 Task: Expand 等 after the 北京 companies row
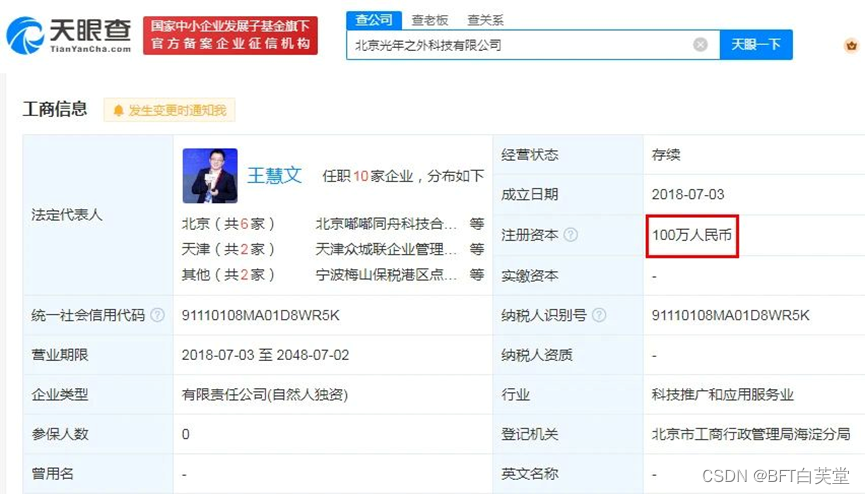pyautogui.click(x=477, y=224)
